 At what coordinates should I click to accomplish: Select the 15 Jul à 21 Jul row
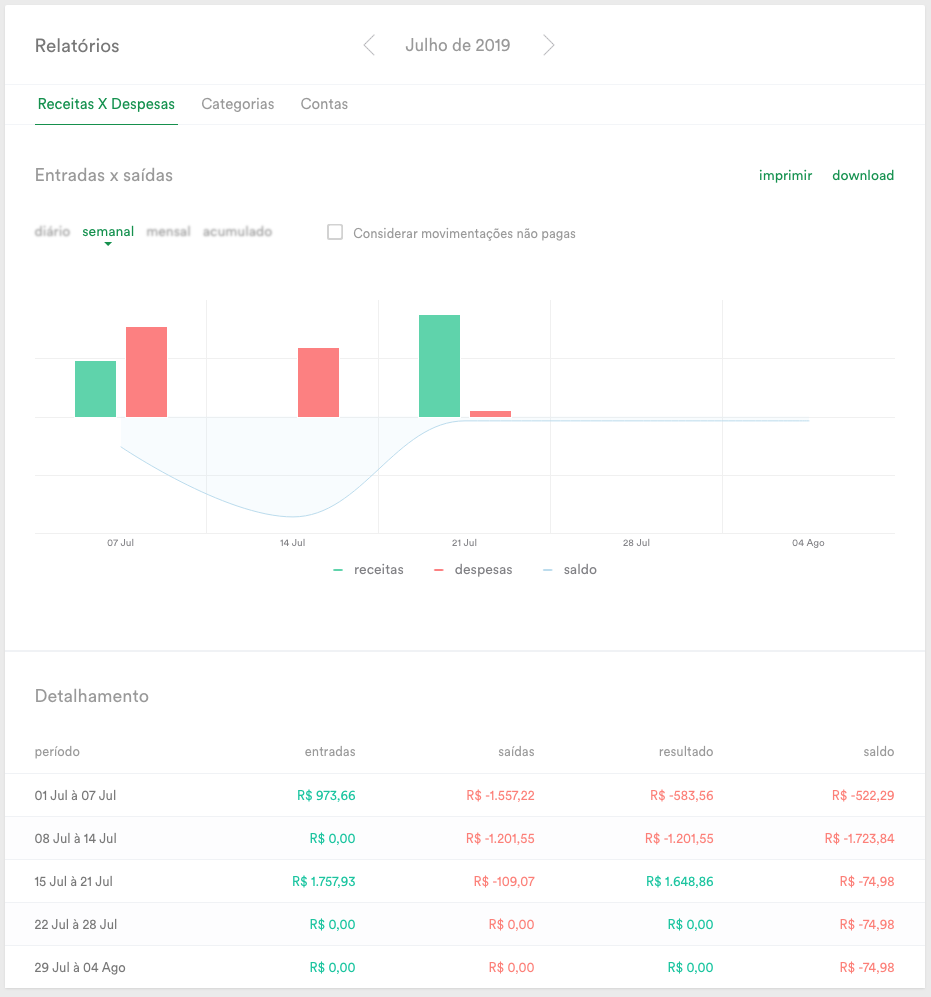pos(465,881)
